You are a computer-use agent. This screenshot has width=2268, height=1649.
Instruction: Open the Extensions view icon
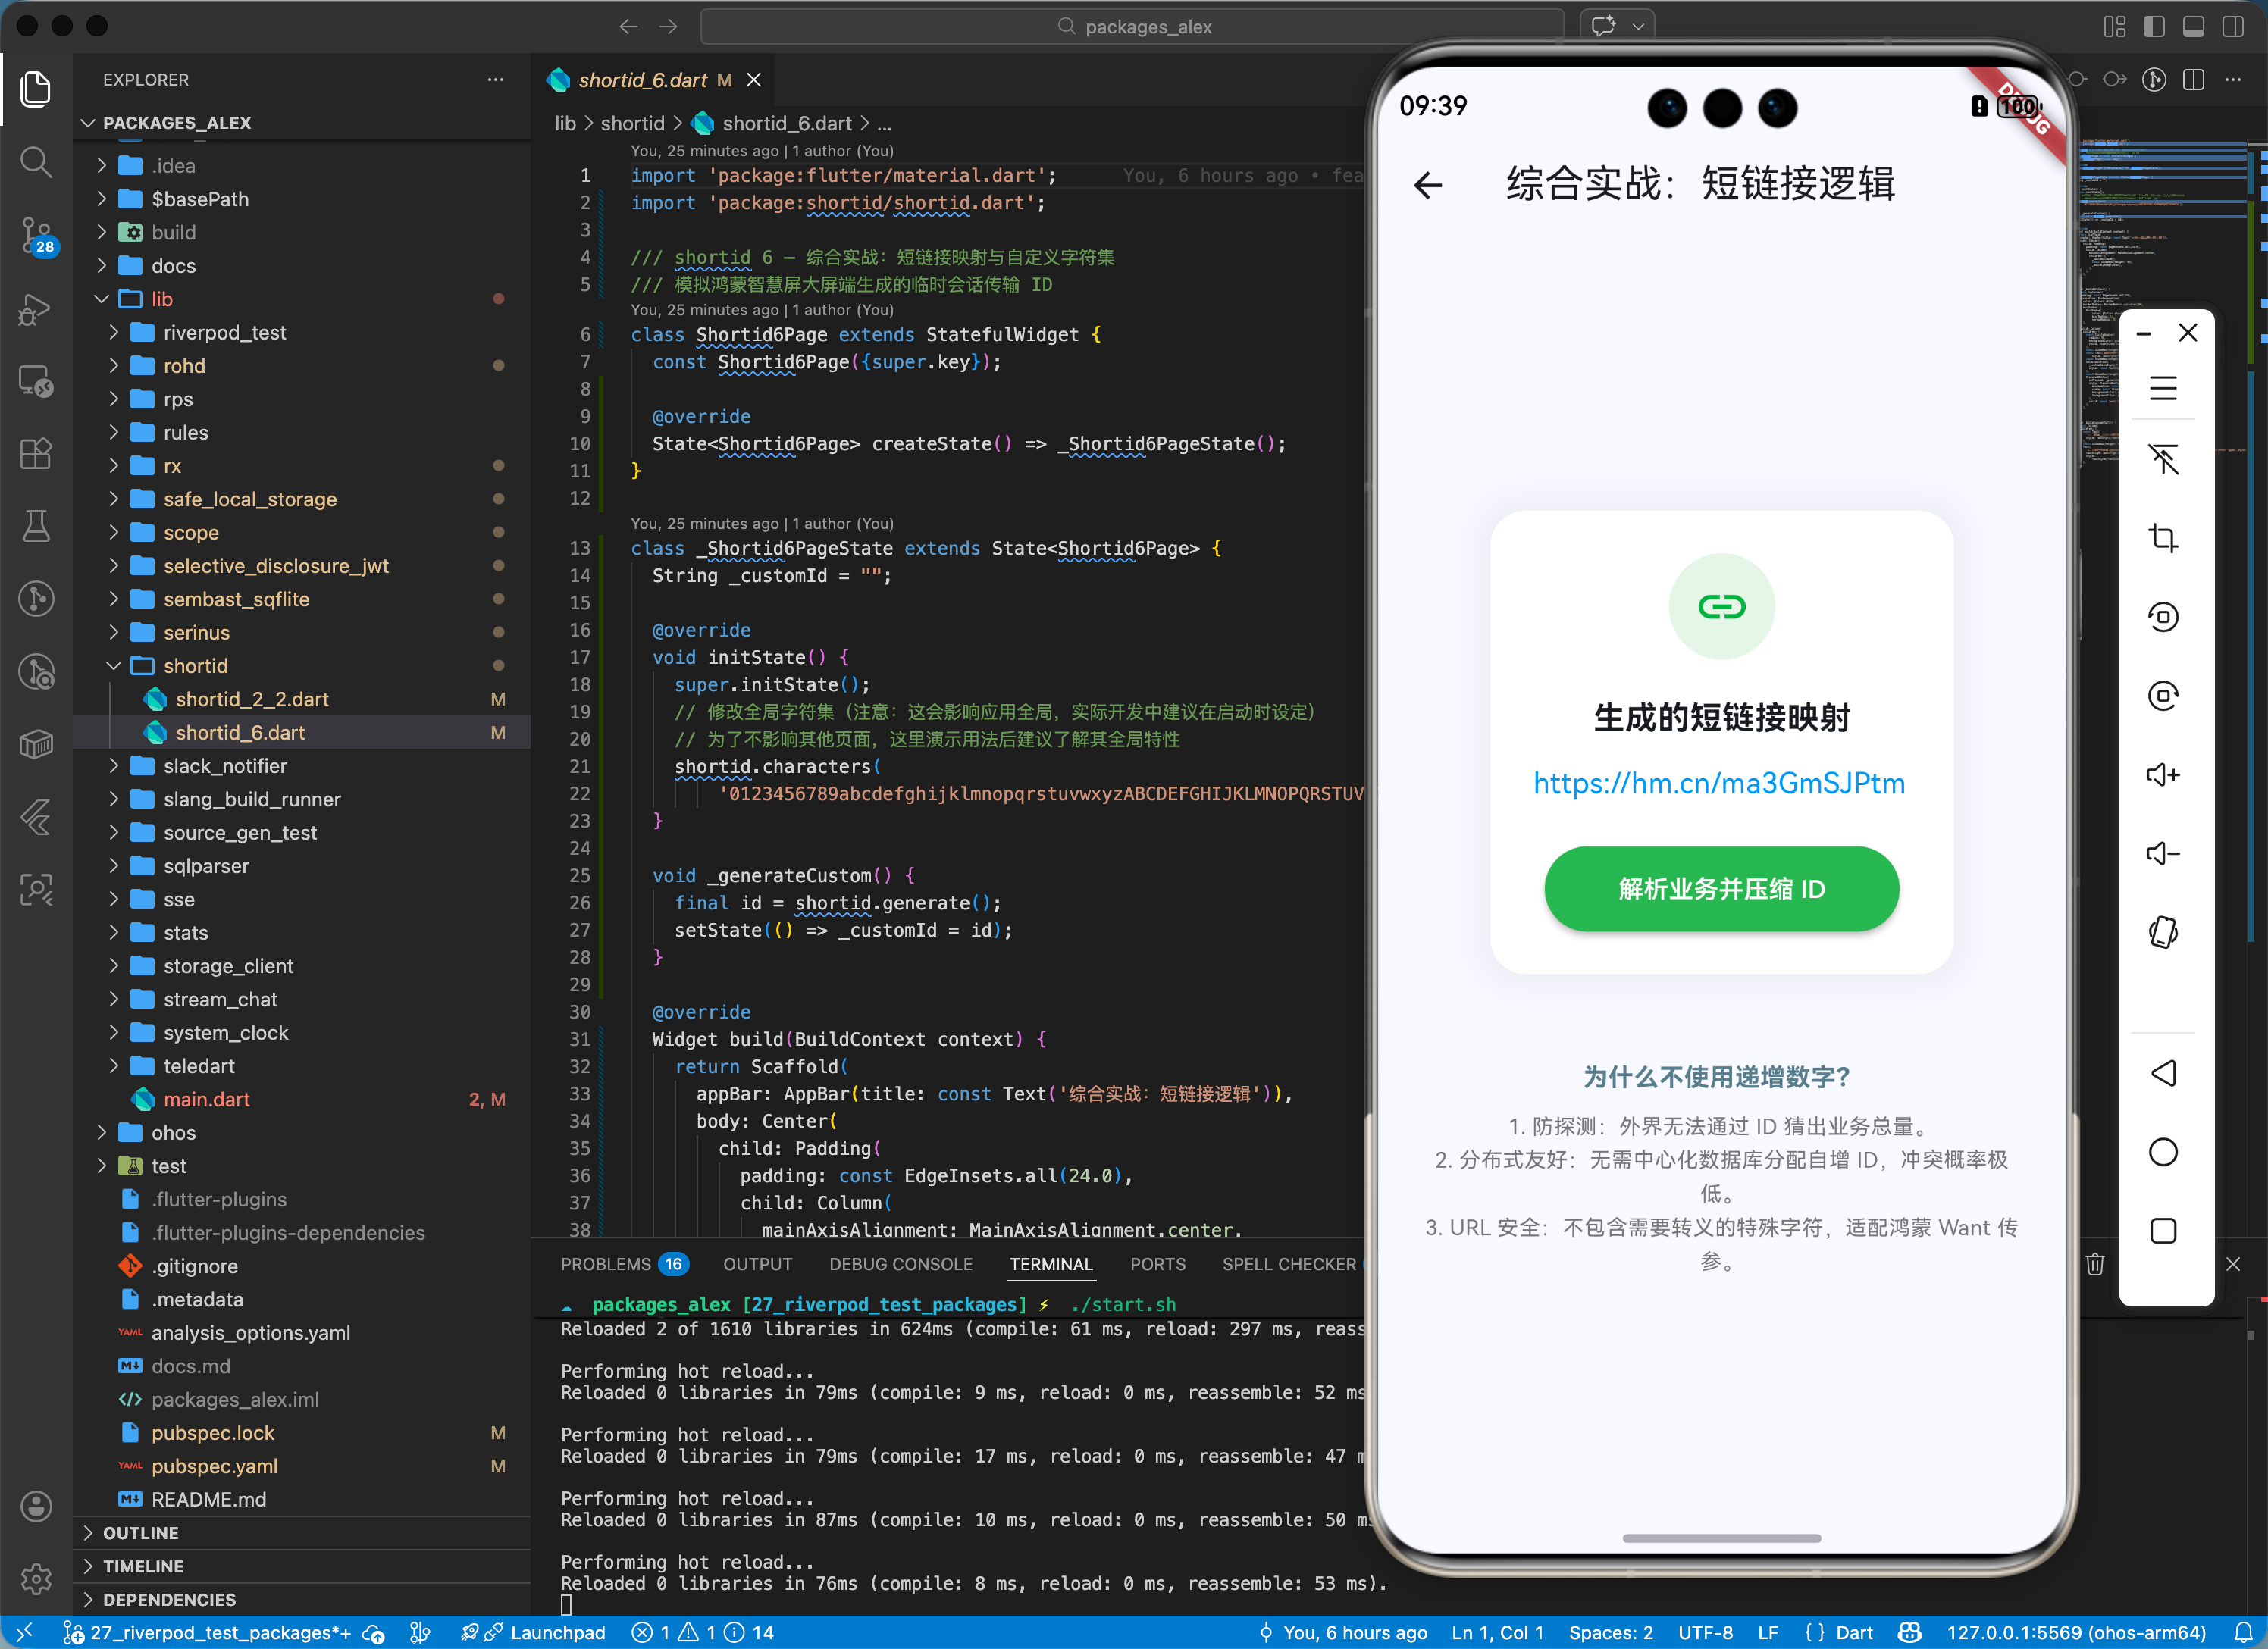(x=36, y=454)
